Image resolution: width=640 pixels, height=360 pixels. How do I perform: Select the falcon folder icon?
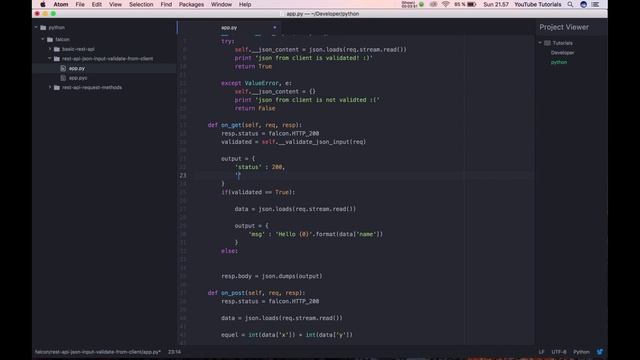50,40
